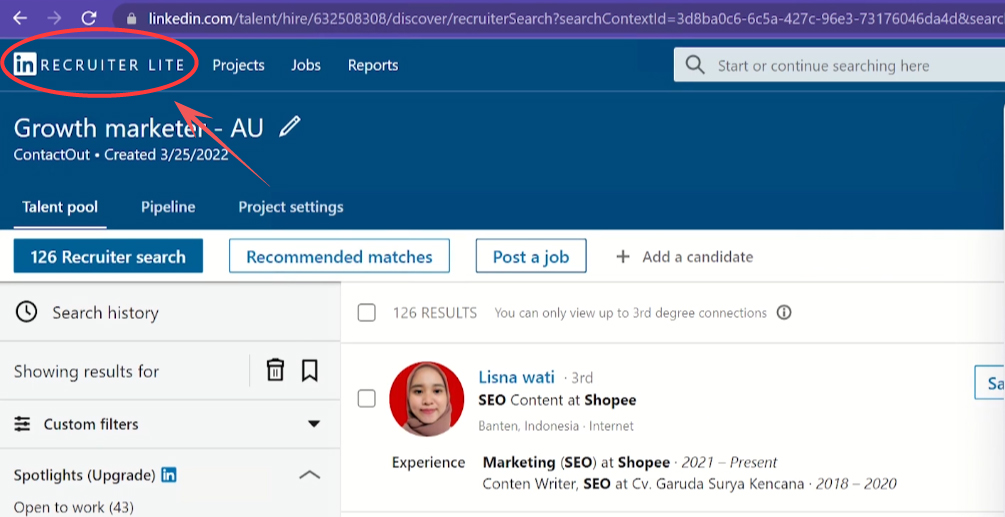Click 'ContactOut • Created 3/25/2022' text
The height and width of the screenshot is (517, 1005).
(x=121, y=154)
